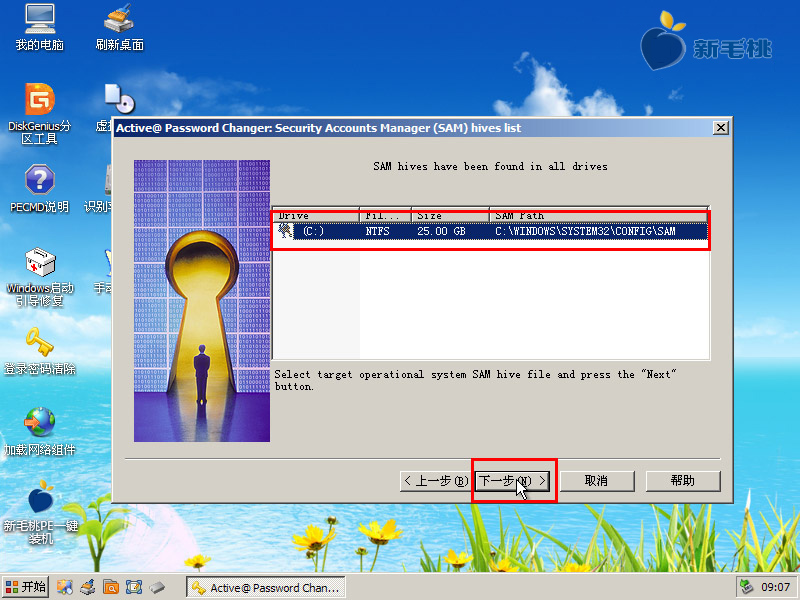The width and height of the screenshot is (800, 600).
Task: Click the paintbrush quick launch taskbar icon
Action: pos(88,587)
